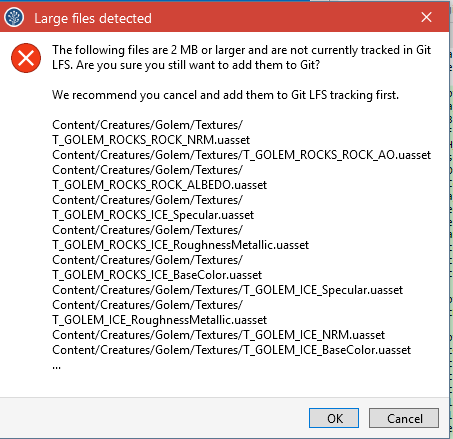Select T_GOLEM_ICE_RoughnessMetallic.uasset file name

click(x=160, y=320)
